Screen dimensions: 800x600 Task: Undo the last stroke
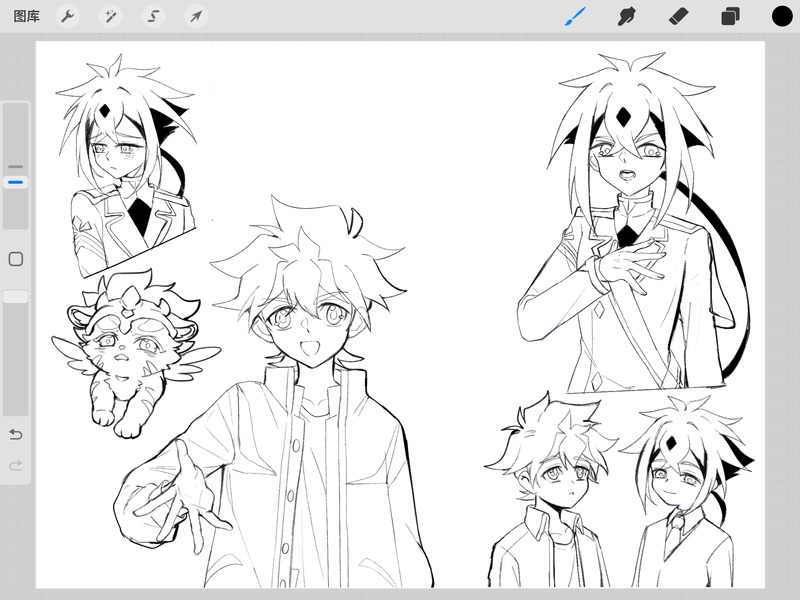coord(16,435)
